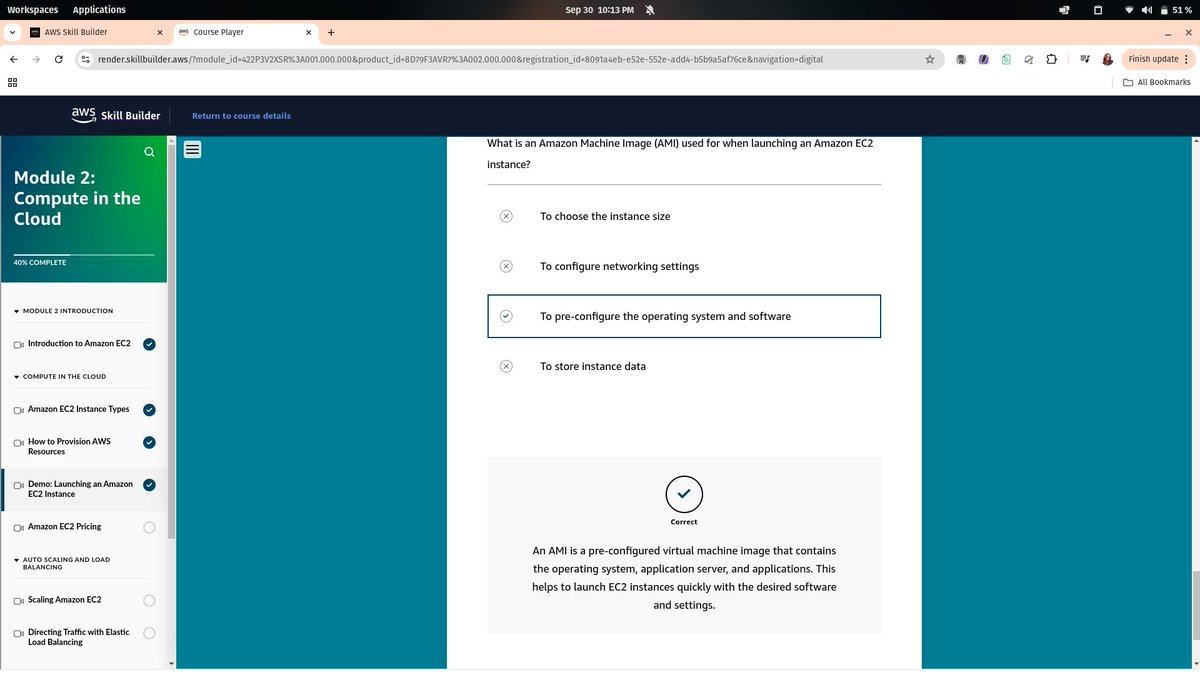Toggle completion circle for Amazon EC2 Pricing
Viewport: 1200px width, 675px height.
(149, 527)
